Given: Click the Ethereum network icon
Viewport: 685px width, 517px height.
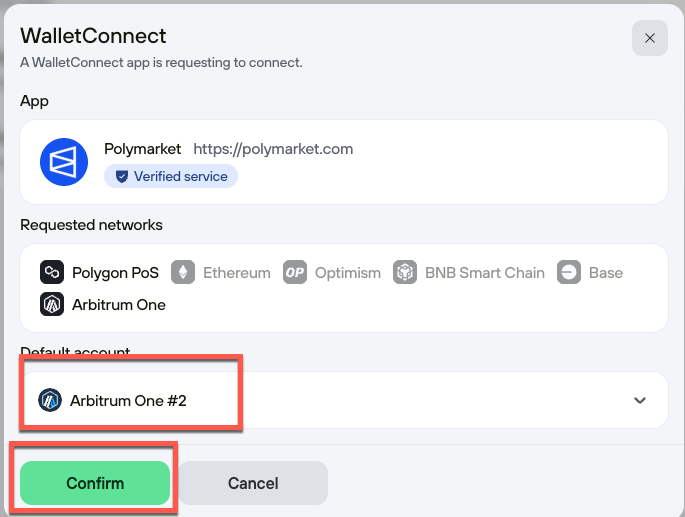Looking at the screenshot, I should (x=183, y=272).
